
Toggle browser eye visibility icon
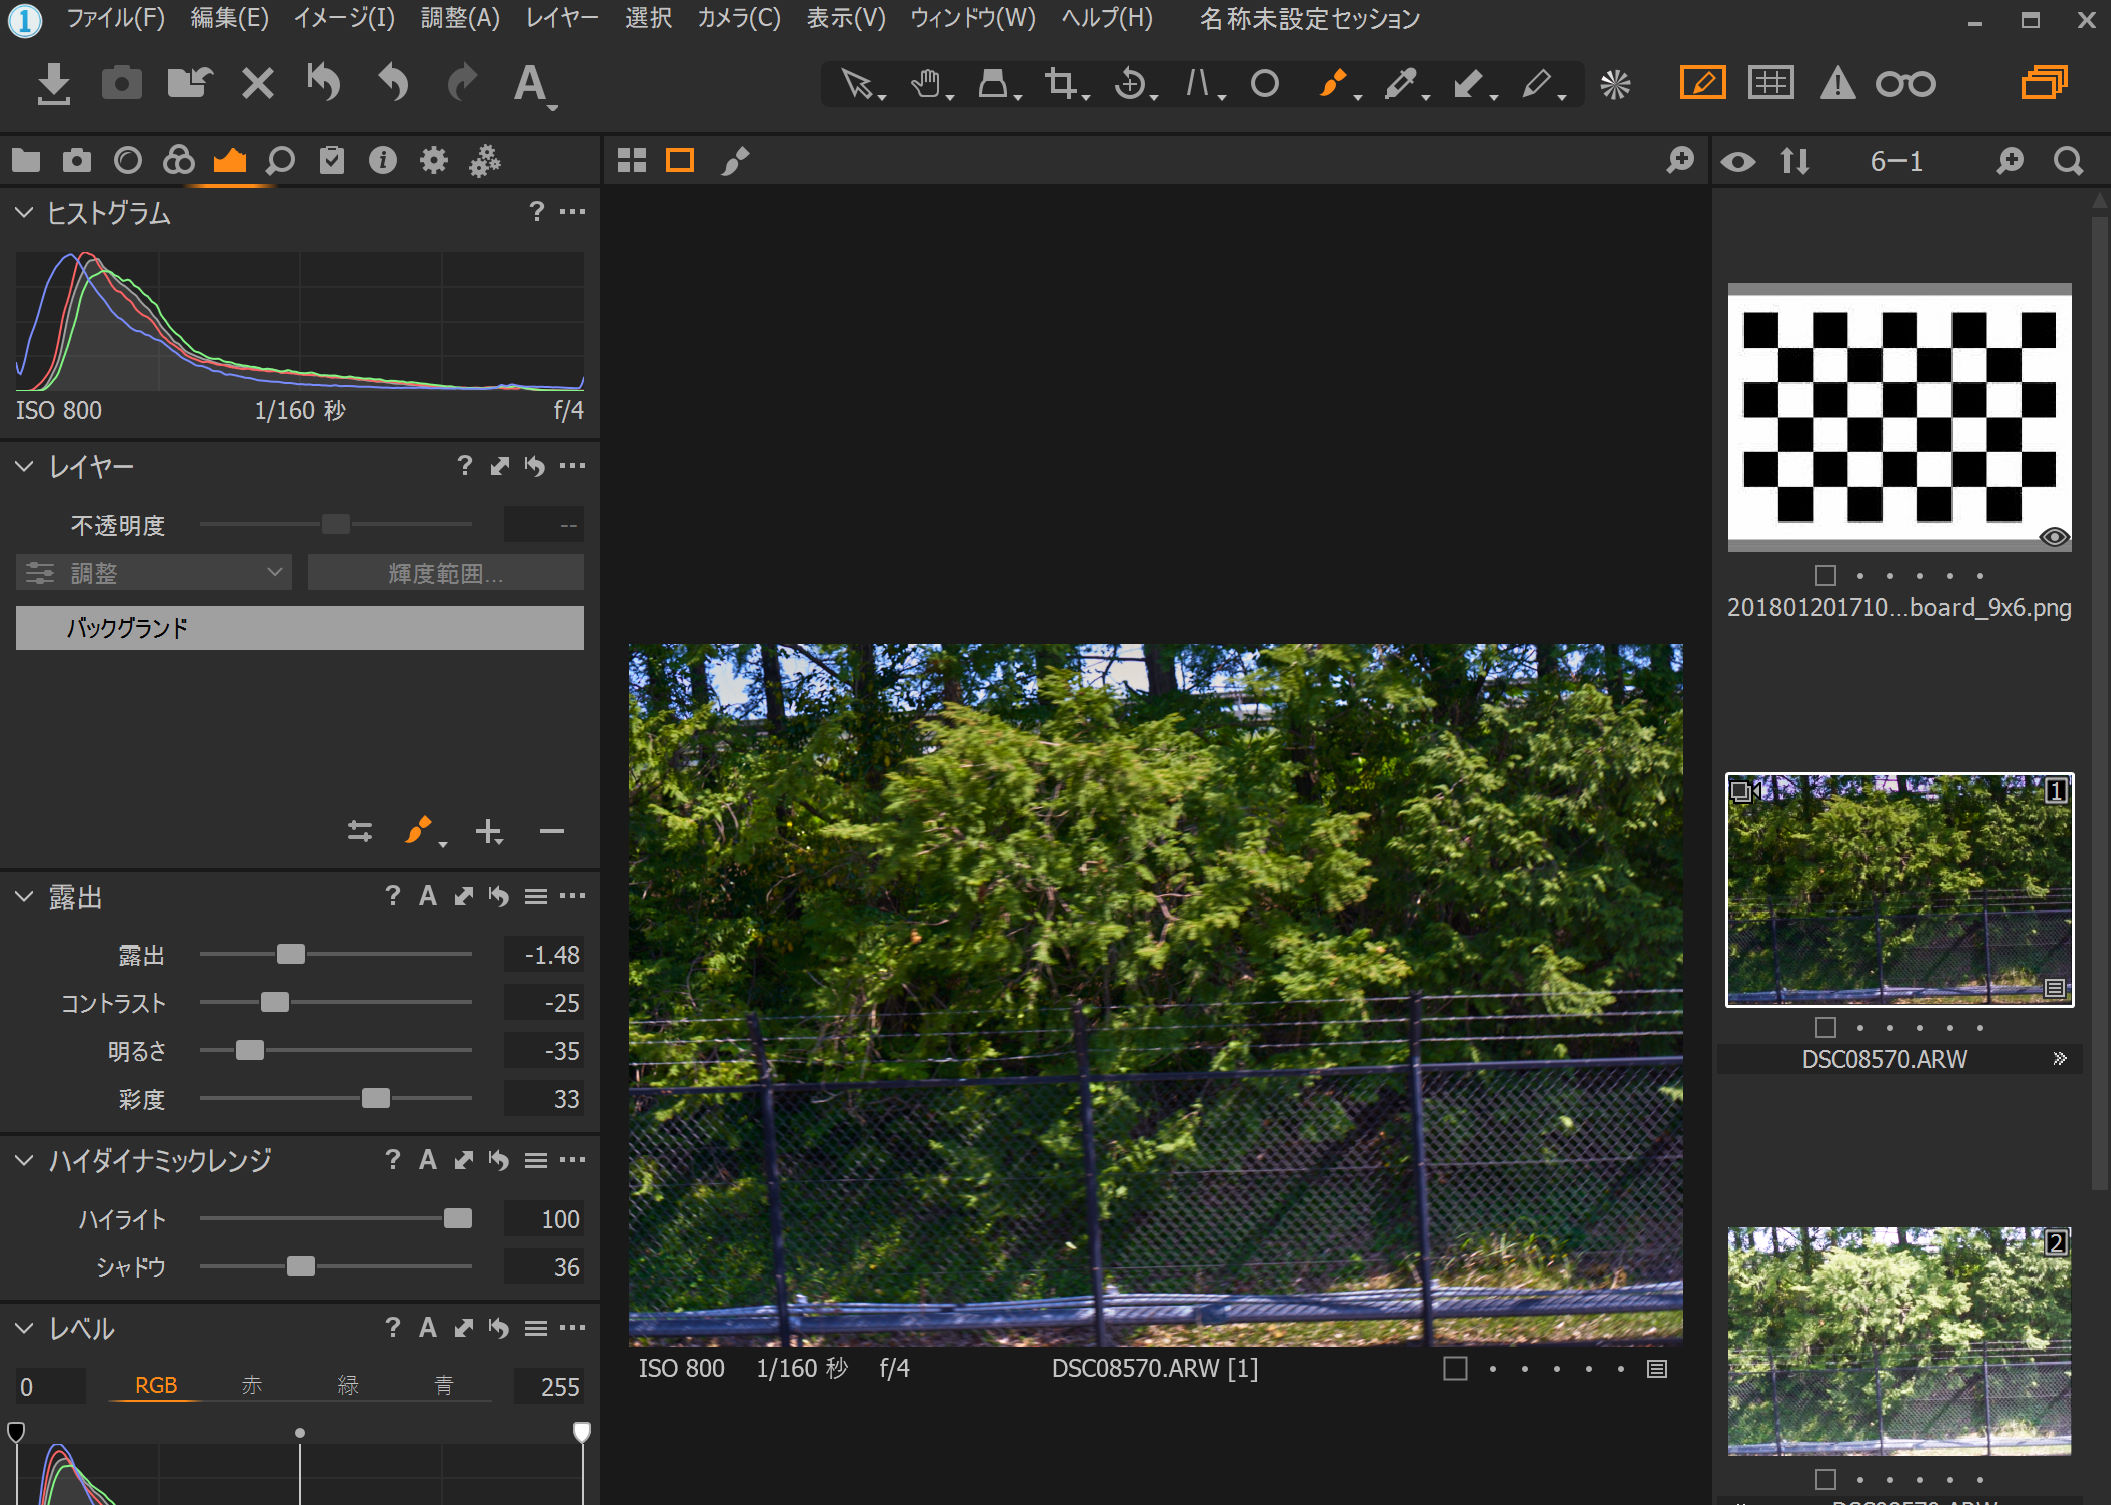point(1738,161)
